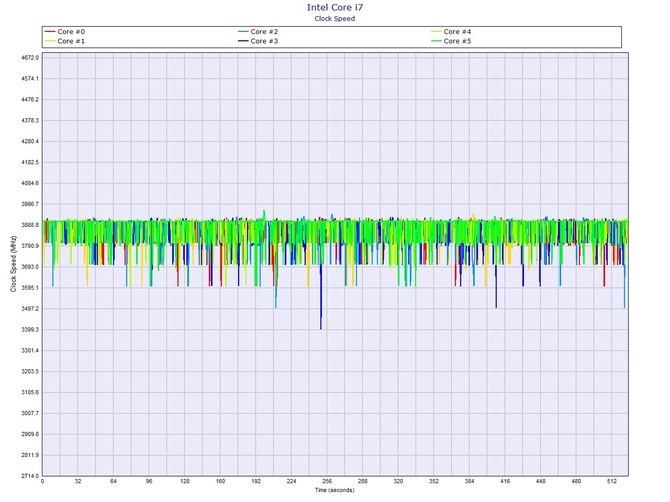Click the Core #1 legend entry
Screen dimensions: 670x502
(x=65, y=41)
